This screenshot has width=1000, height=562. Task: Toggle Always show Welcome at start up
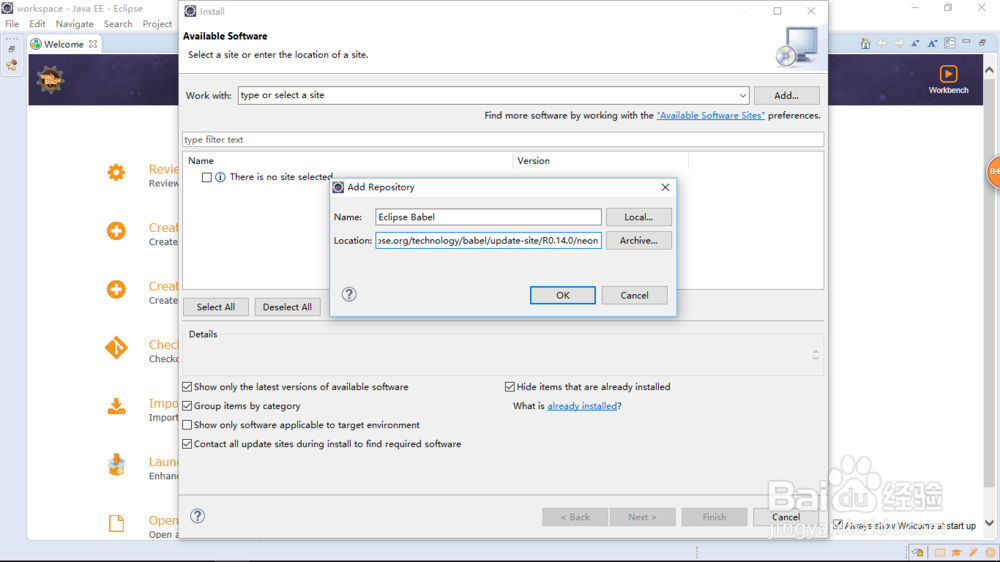(838, 524)
